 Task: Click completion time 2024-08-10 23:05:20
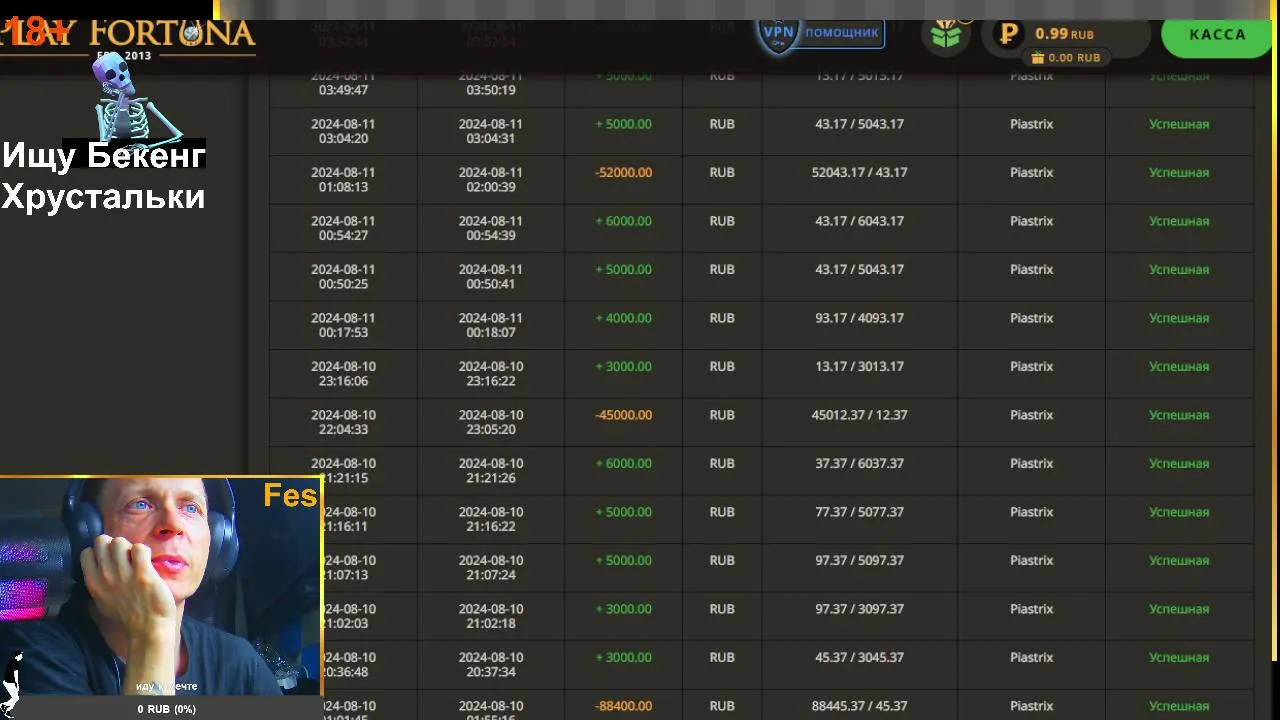pyautogui.click(x=491, y=422)
